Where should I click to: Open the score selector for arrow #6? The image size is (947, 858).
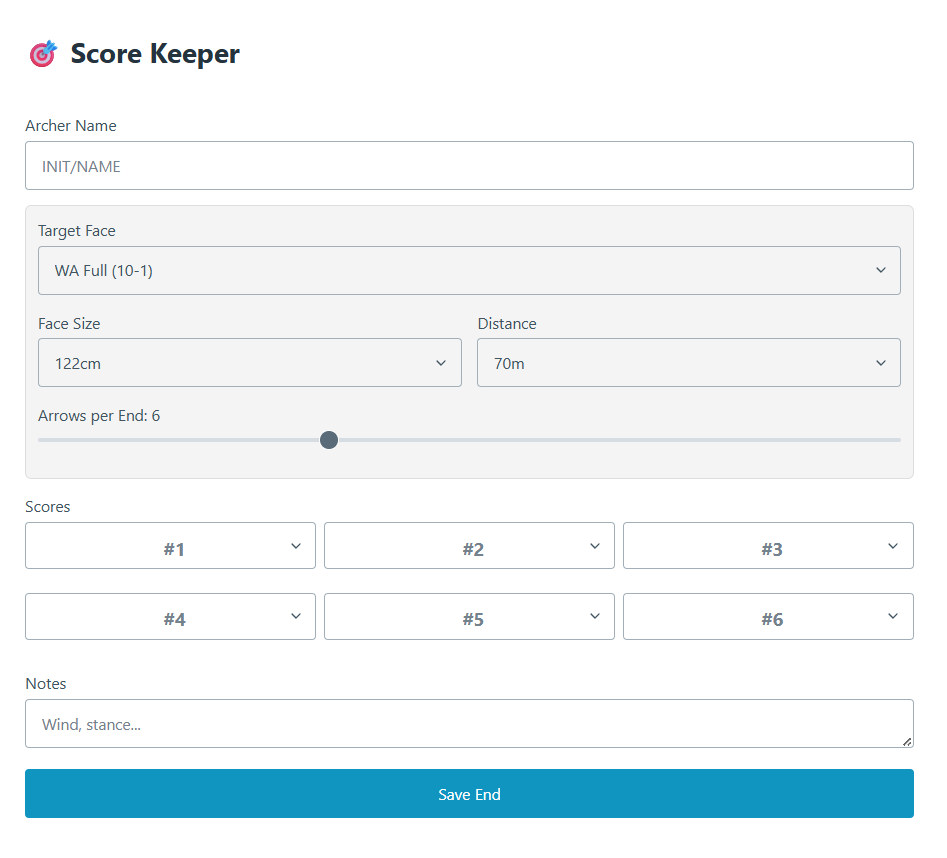(768, 616)
